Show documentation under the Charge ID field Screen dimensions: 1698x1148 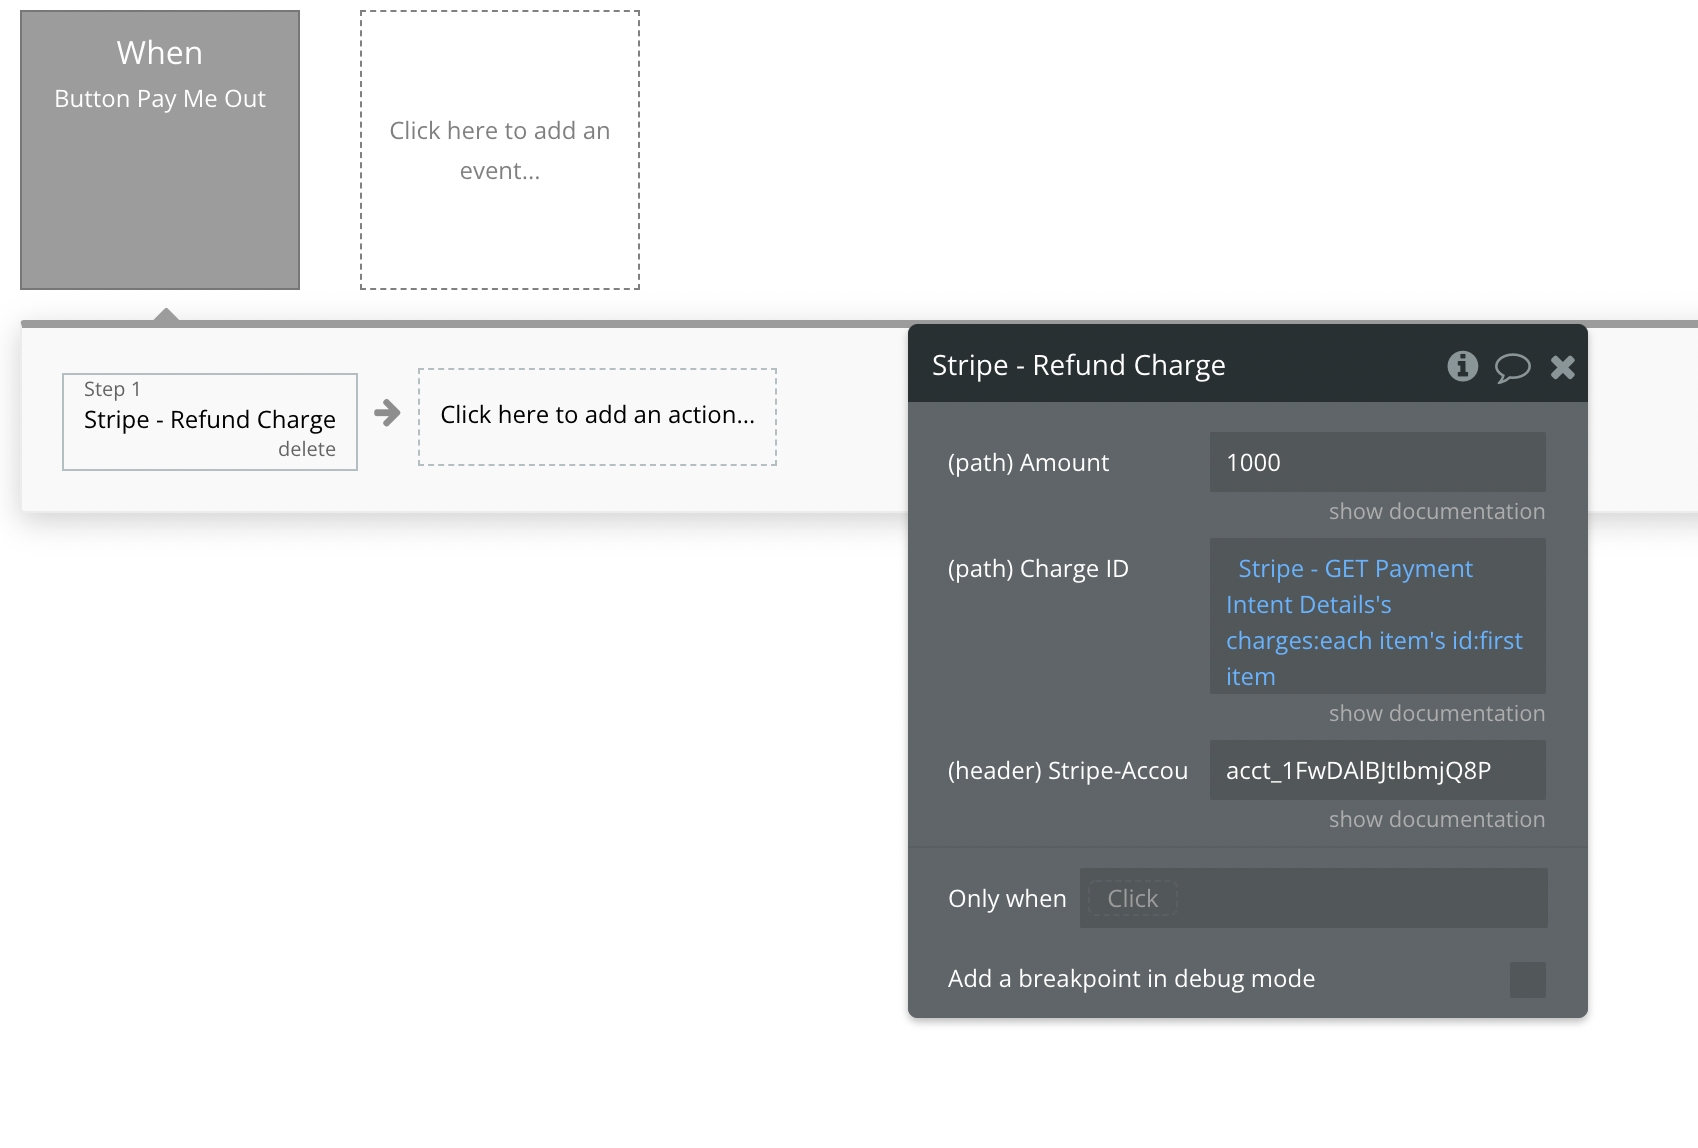click(x=1436, y=714)
